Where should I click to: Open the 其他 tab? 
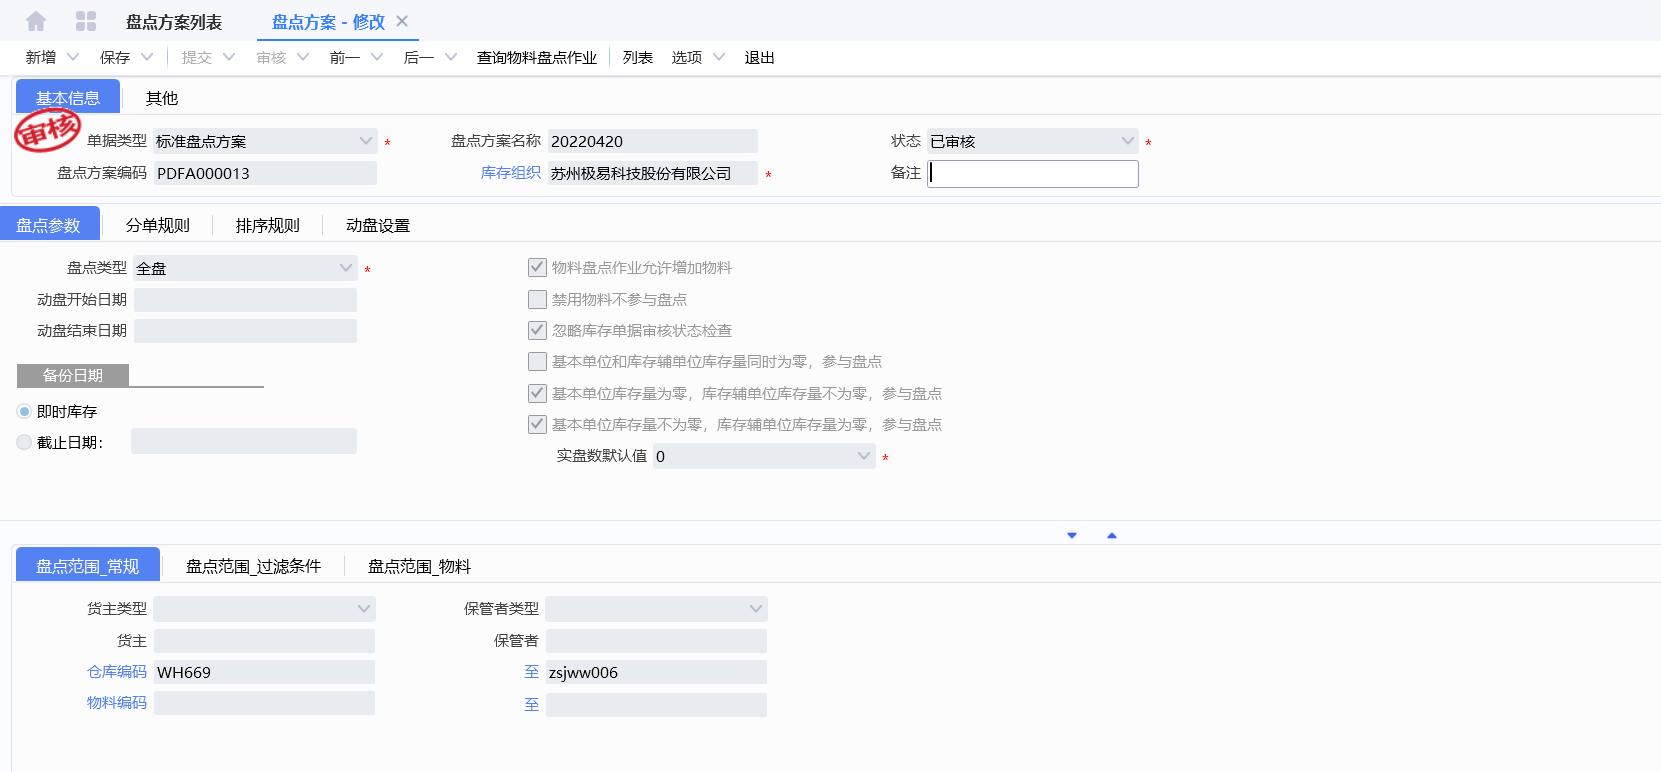(162, 98)
